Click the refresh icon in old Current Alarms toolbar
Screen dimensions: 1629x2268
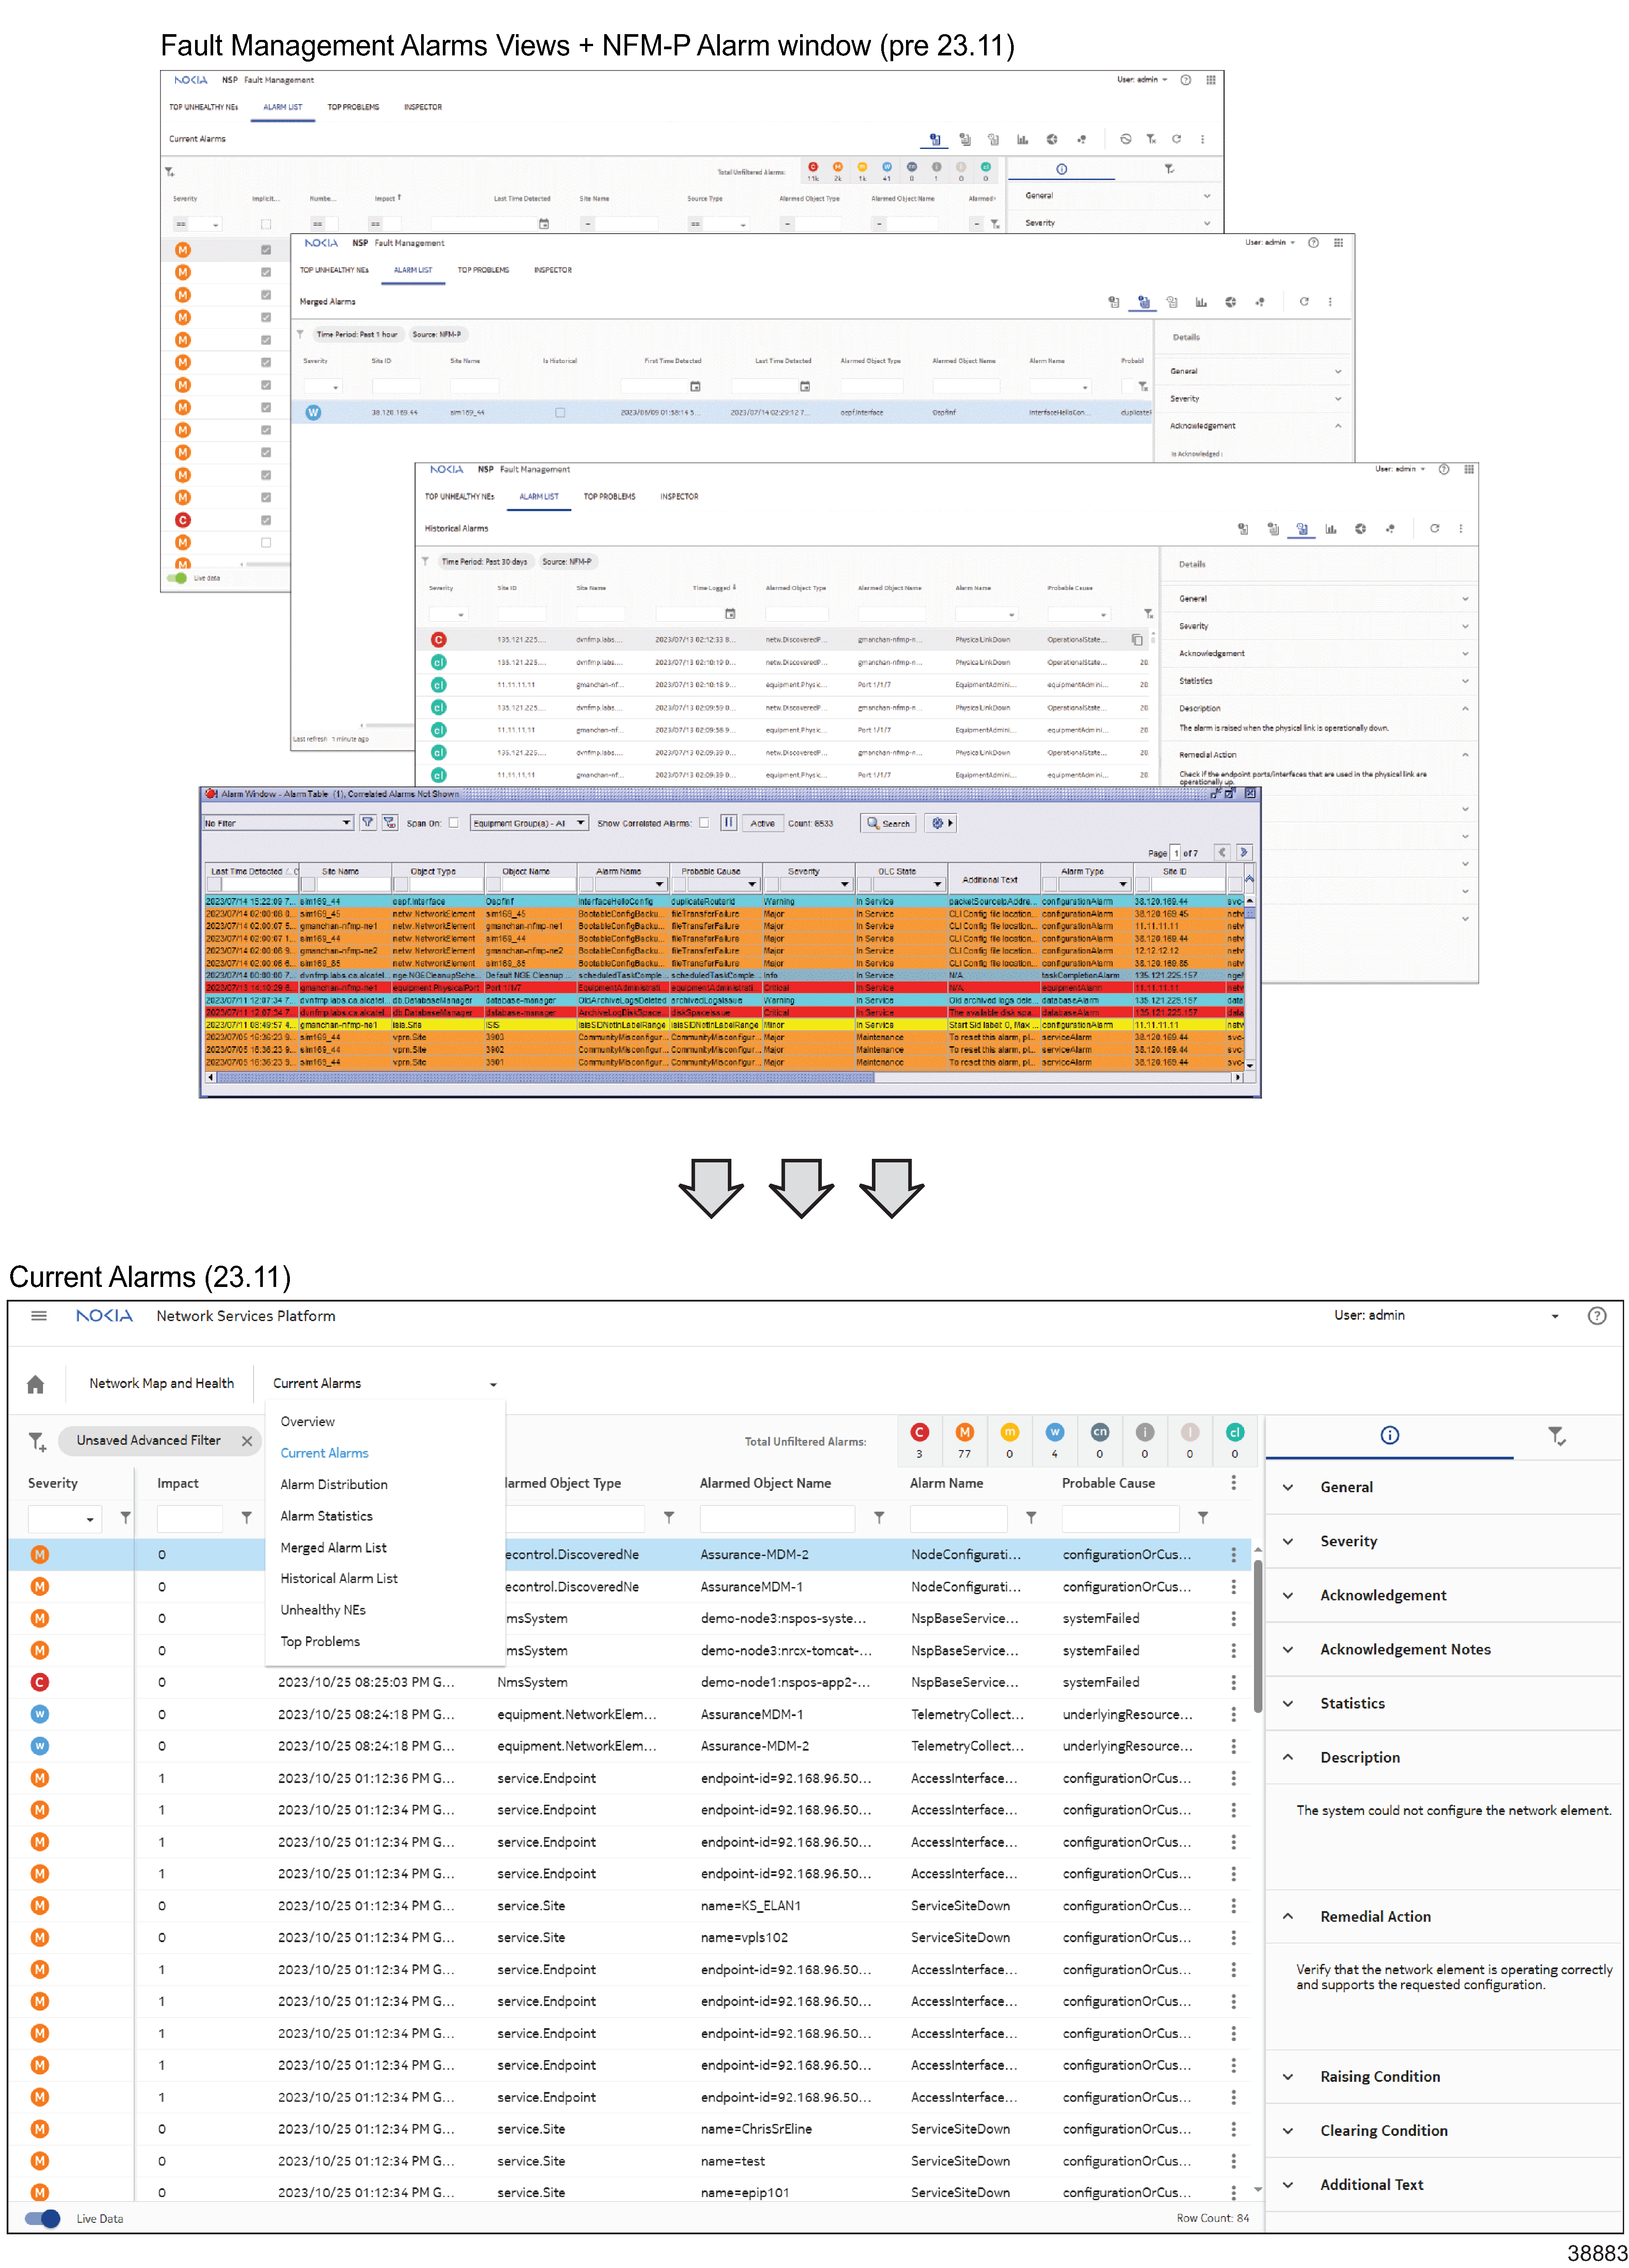(x=1176, y=140)
